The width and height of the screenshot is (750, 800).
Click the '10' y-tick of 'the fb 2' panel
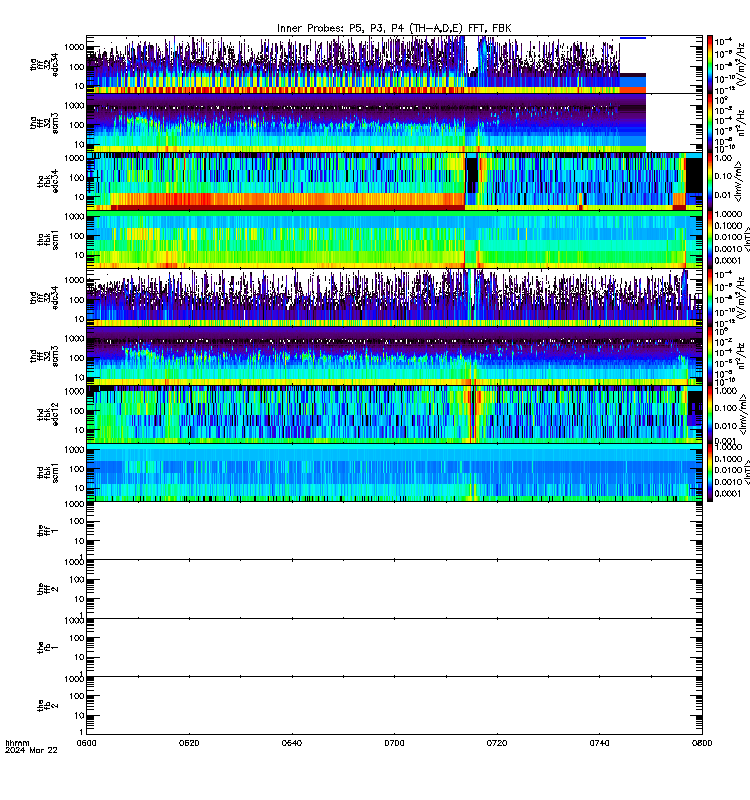pos(79,715)
